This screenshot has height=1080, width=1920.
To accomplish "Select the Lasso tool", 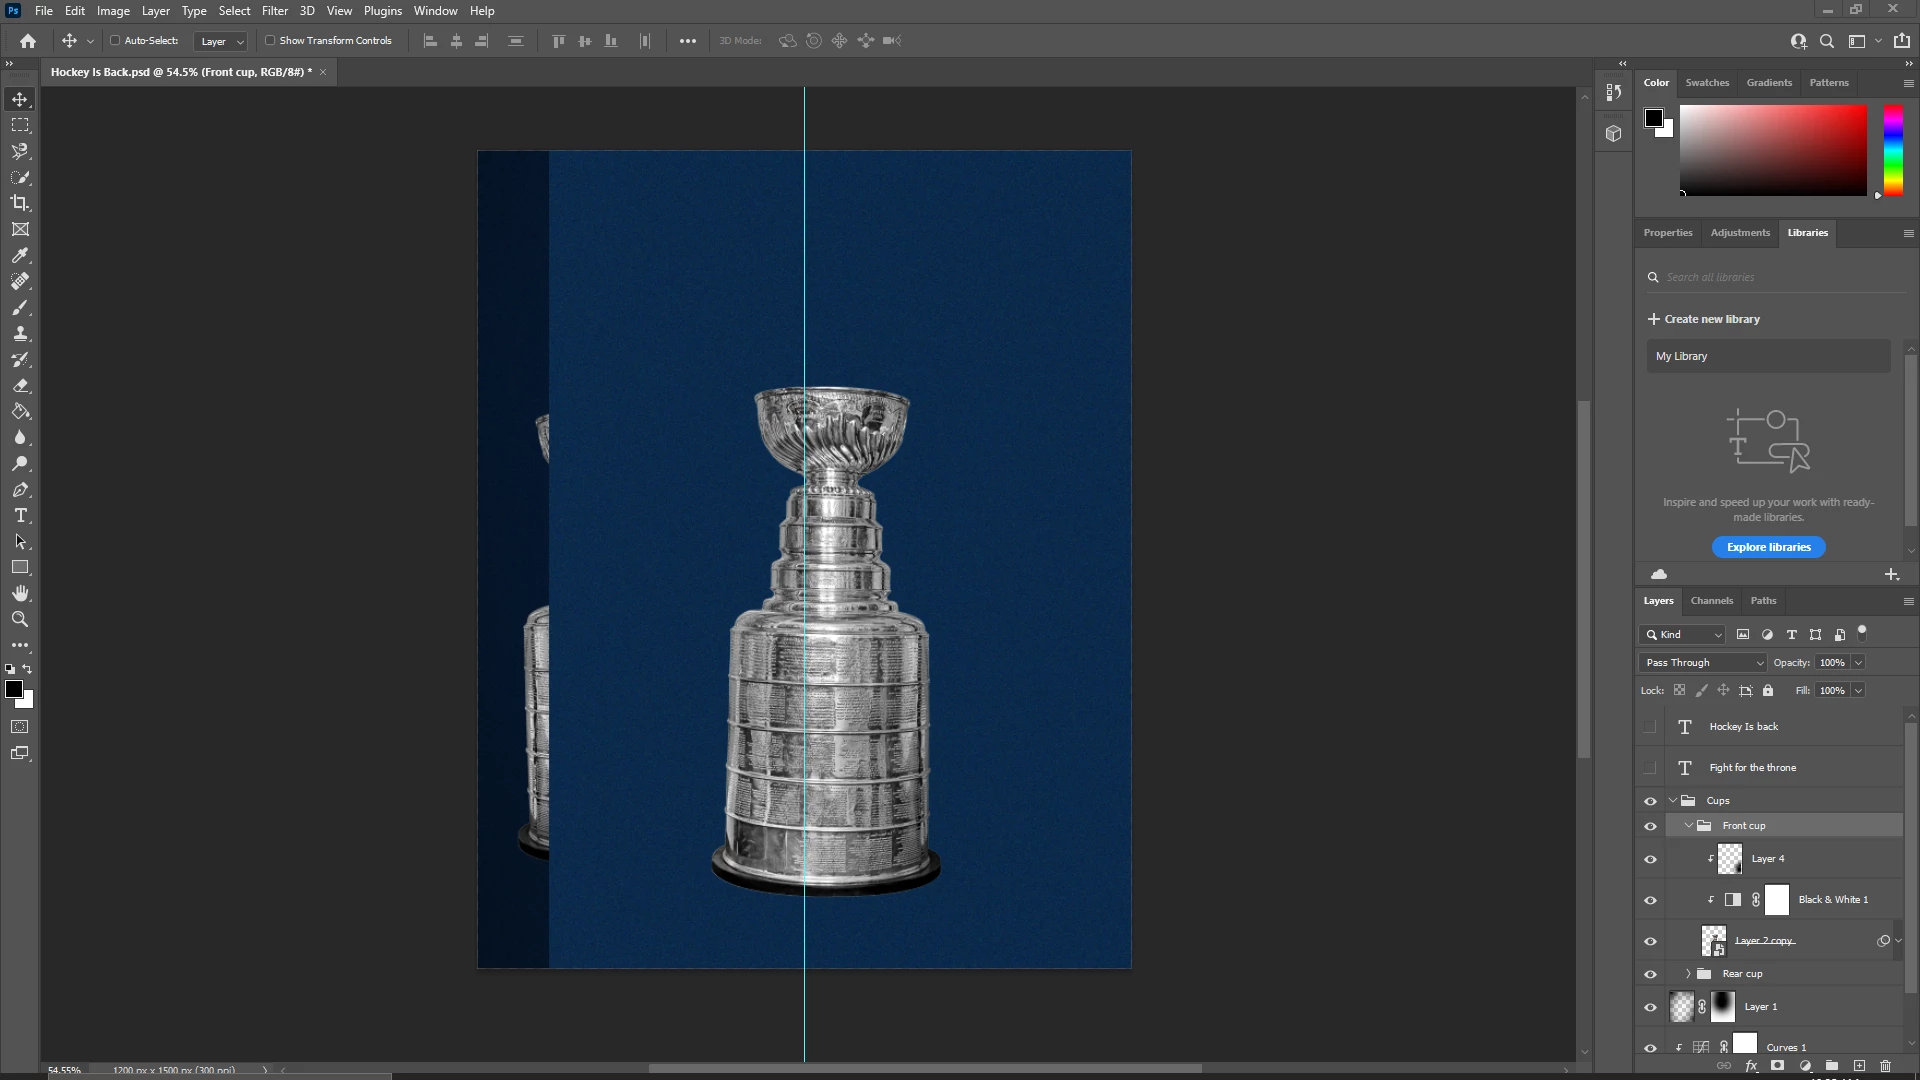I will tap(20, 151).
